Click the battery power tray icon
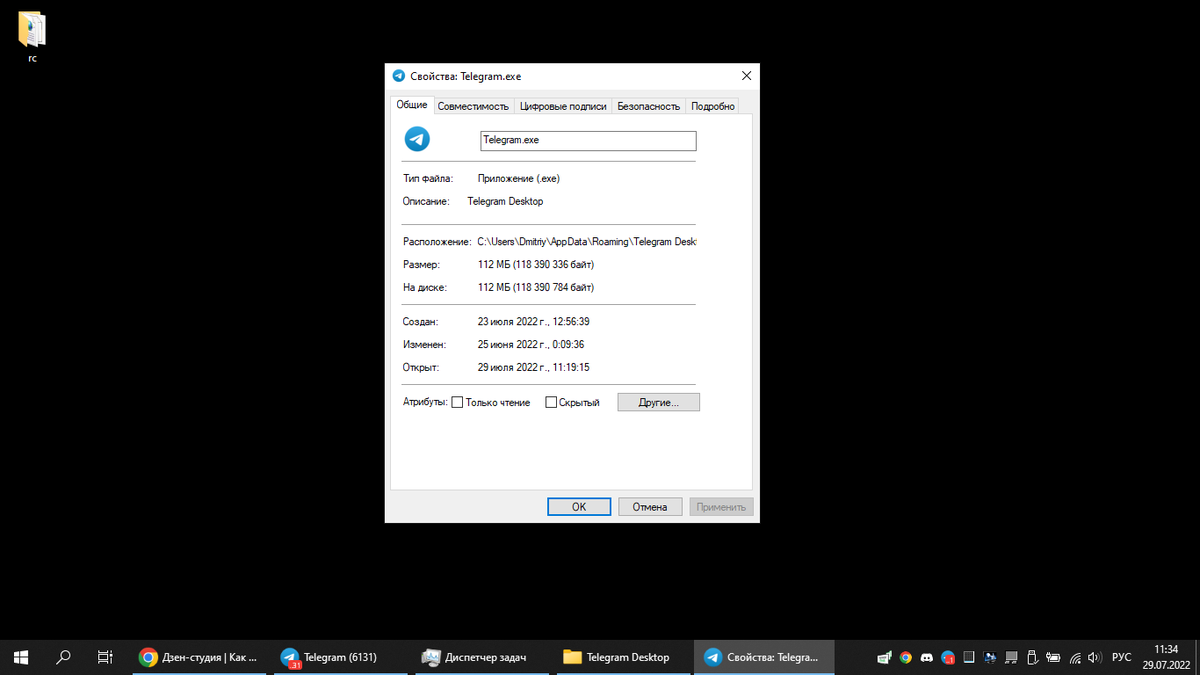 pyautogui.click(x=1054, y=658)
